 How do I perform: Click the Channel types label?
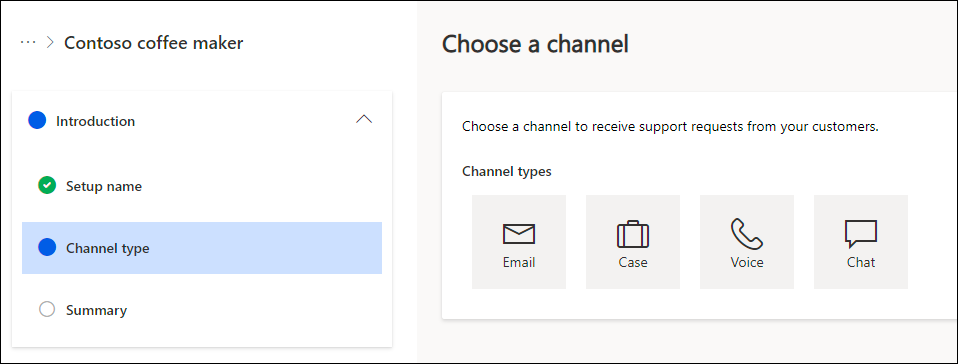click(506, 172)
